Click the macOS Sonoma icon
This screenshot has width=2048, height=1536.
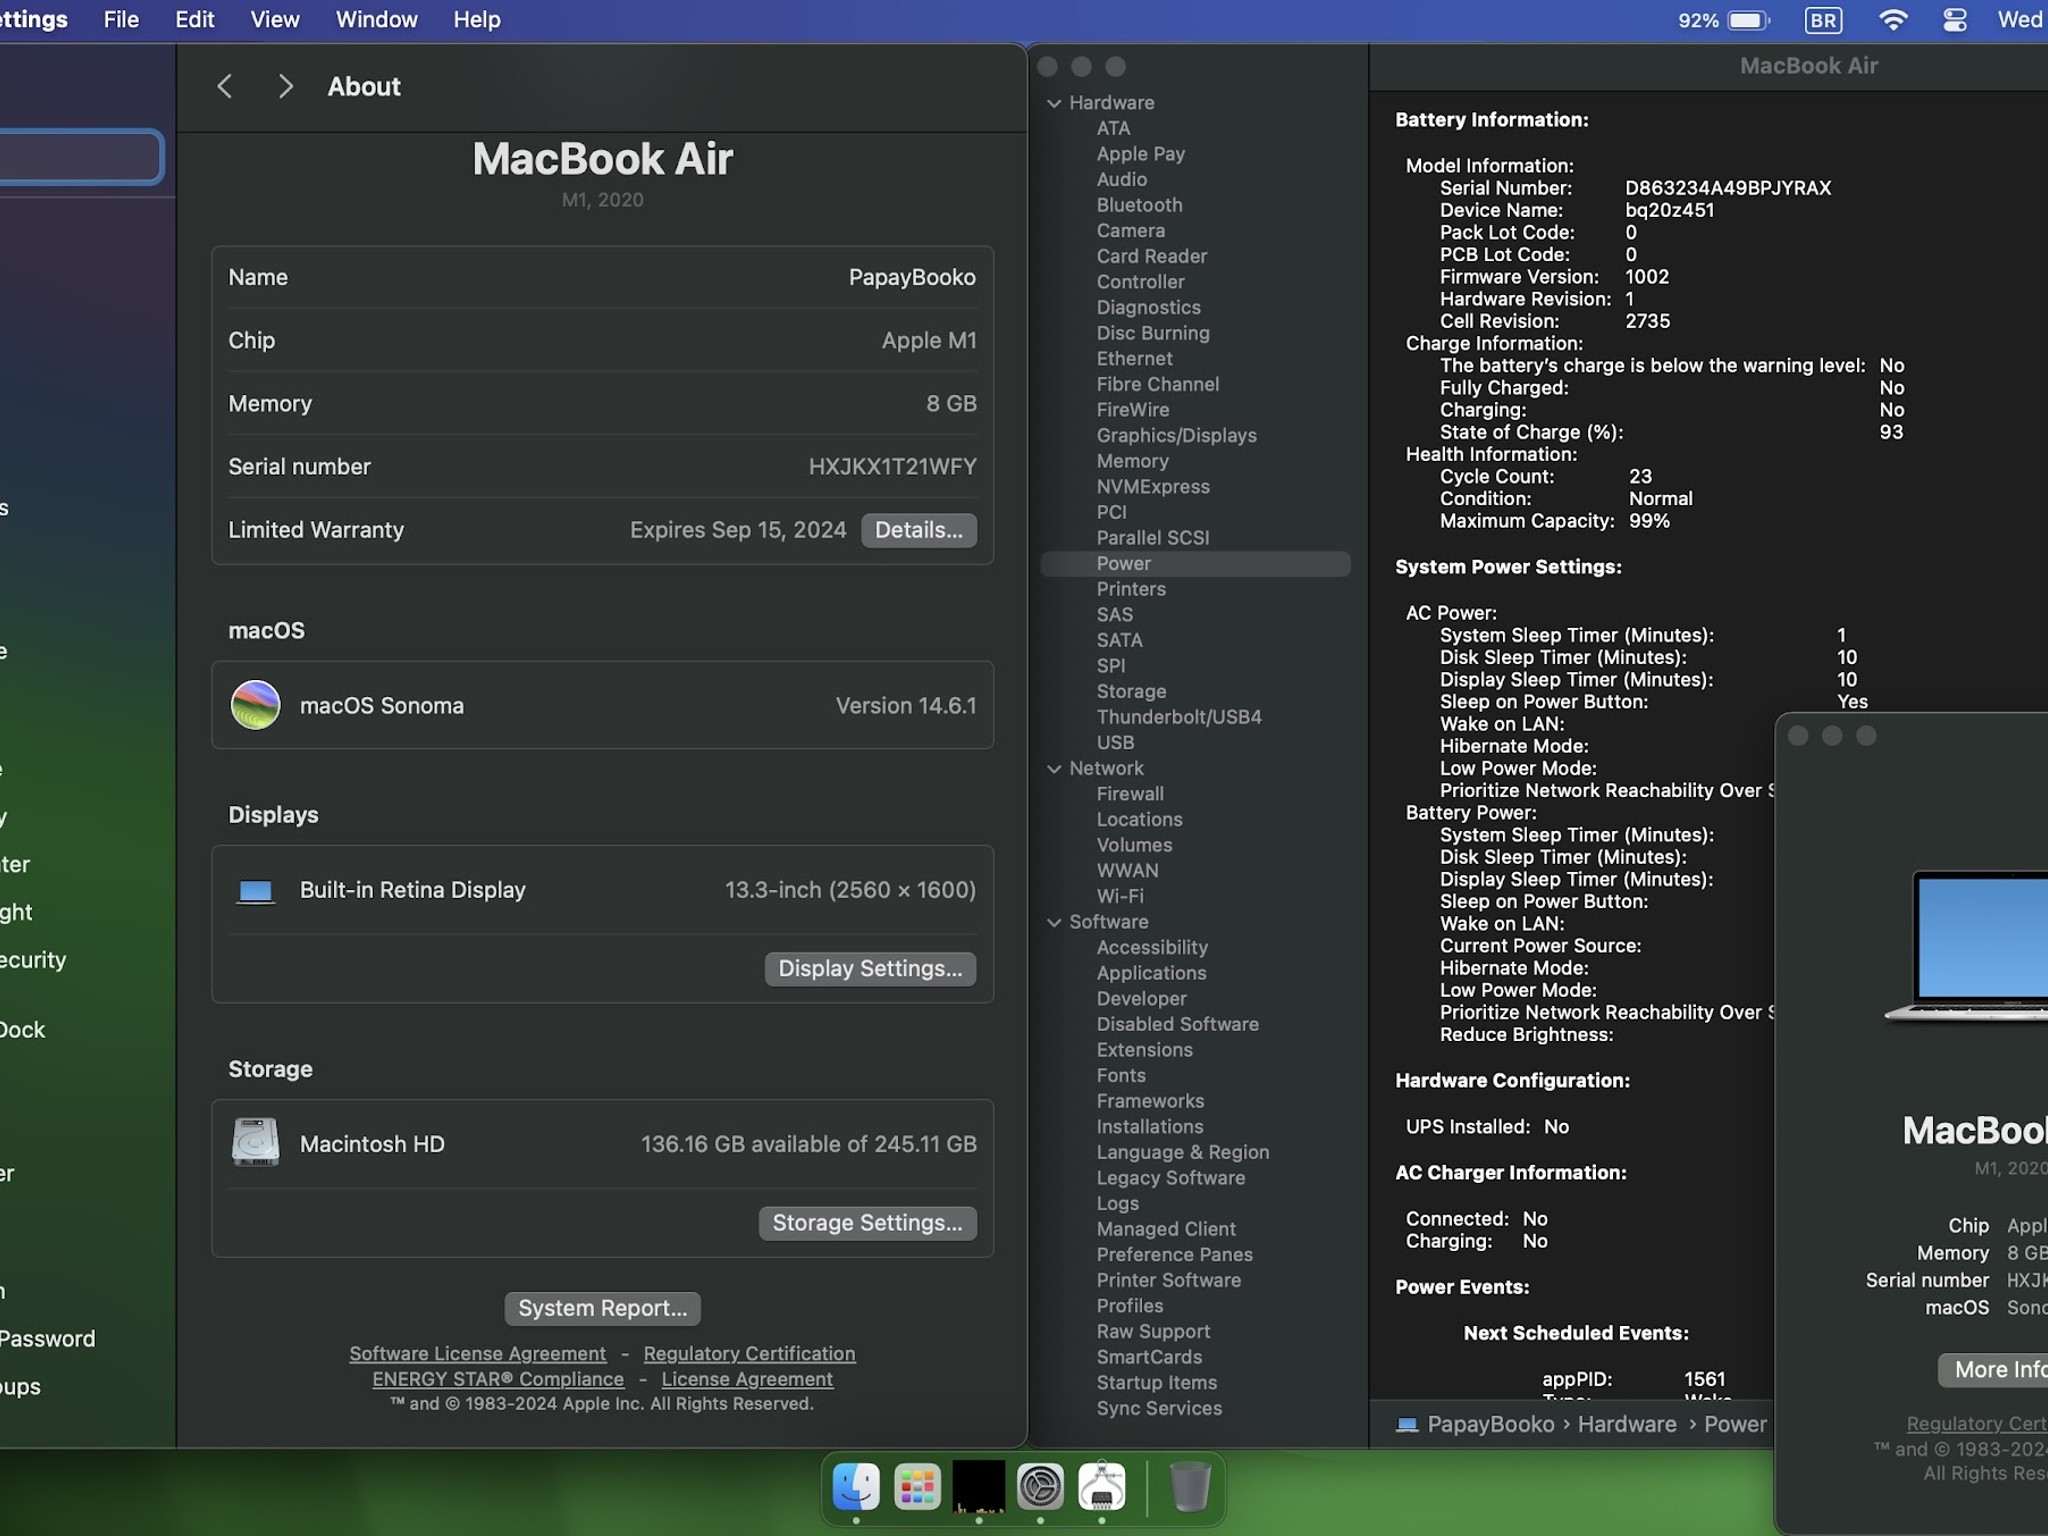pyautogui.click(x=255, y=705)
